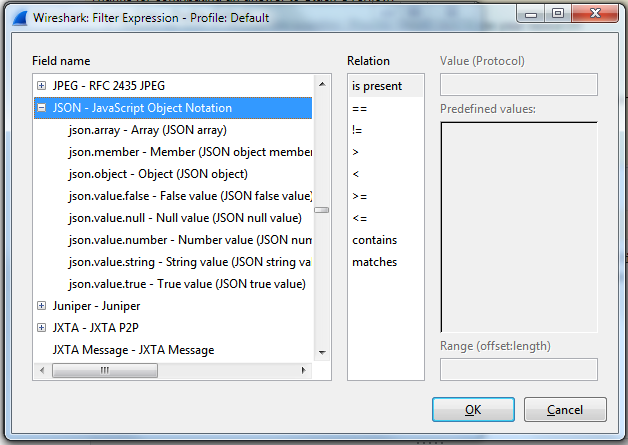Click the Range (offset:length) input field
The width and height of the screenshot is (628, 445).
[x=519, y=369]
